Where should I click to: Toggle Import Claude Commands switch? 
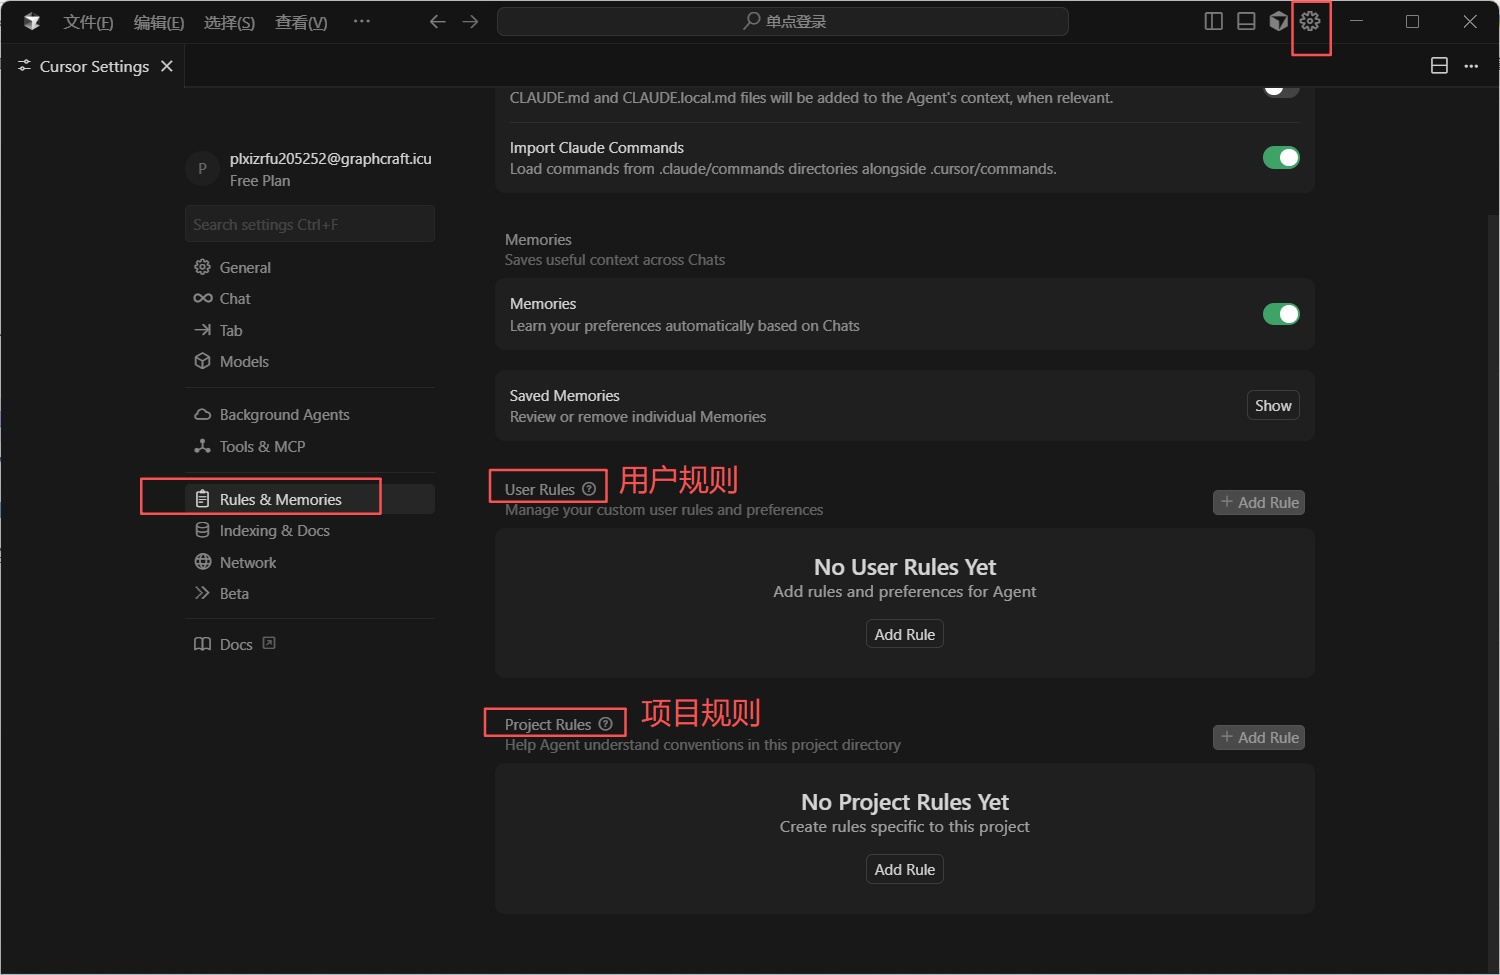(1281, 157)
